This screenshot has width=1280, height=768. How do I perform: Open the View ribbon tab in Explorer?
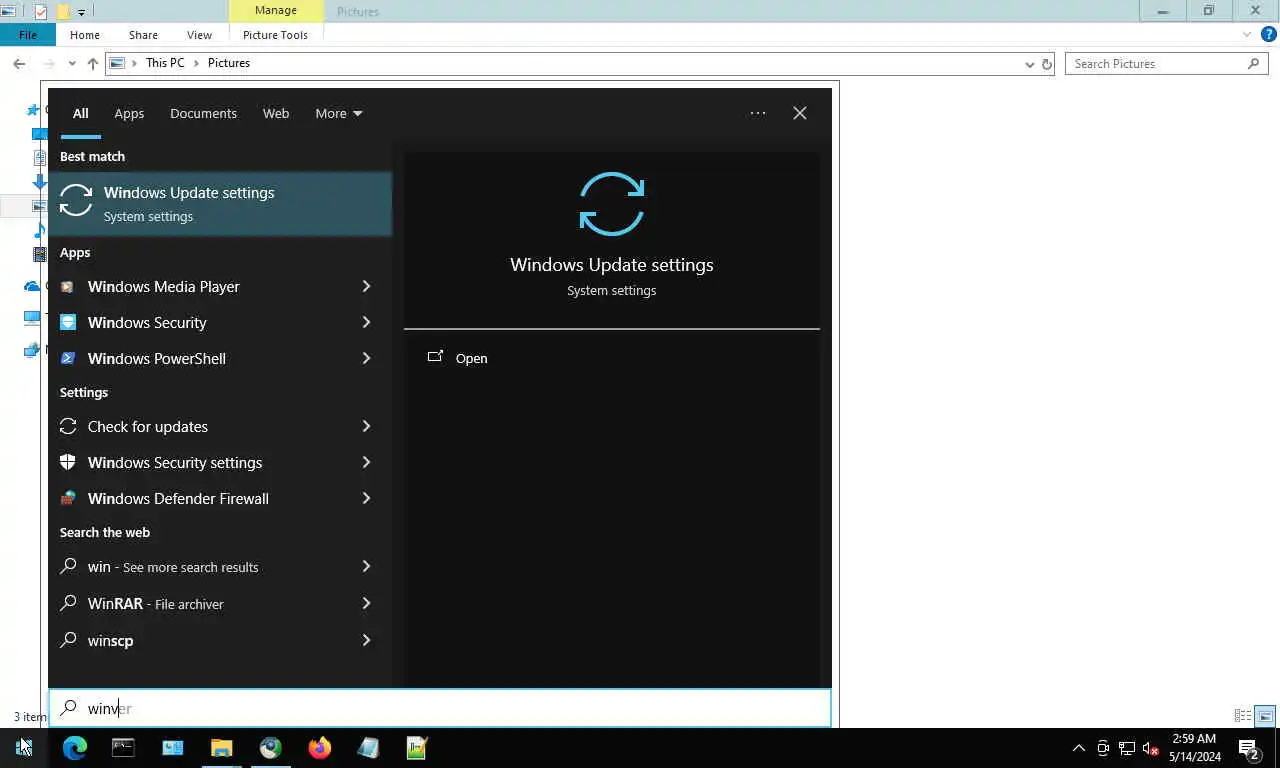coord(199,35)
